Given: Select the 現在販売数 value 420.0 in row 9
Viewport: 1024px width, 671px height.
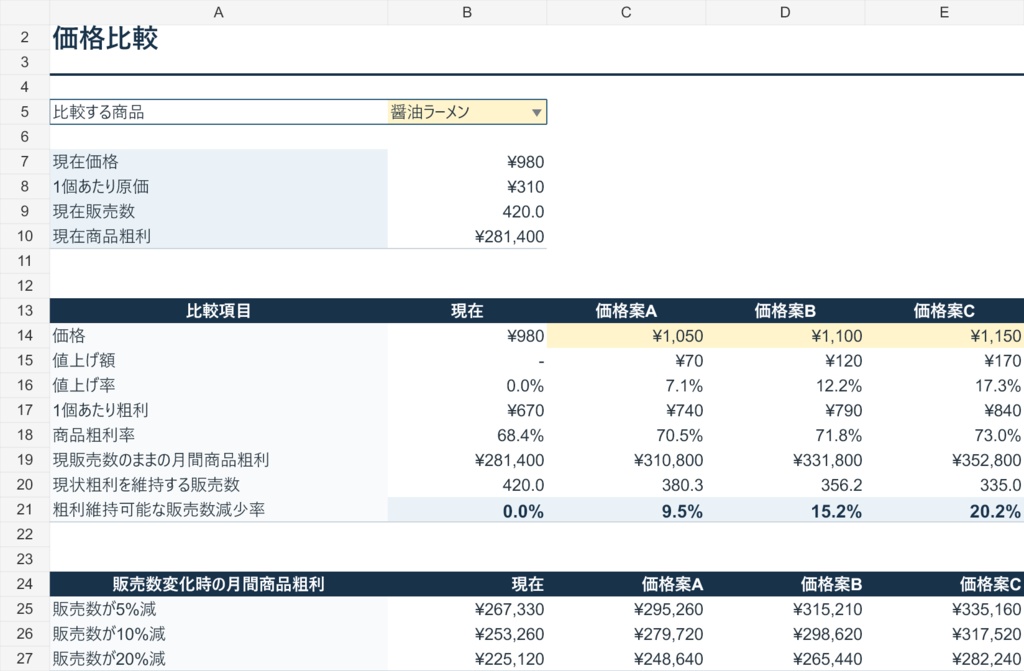Looking at the screenshot, I should click(x=467, y=211).
